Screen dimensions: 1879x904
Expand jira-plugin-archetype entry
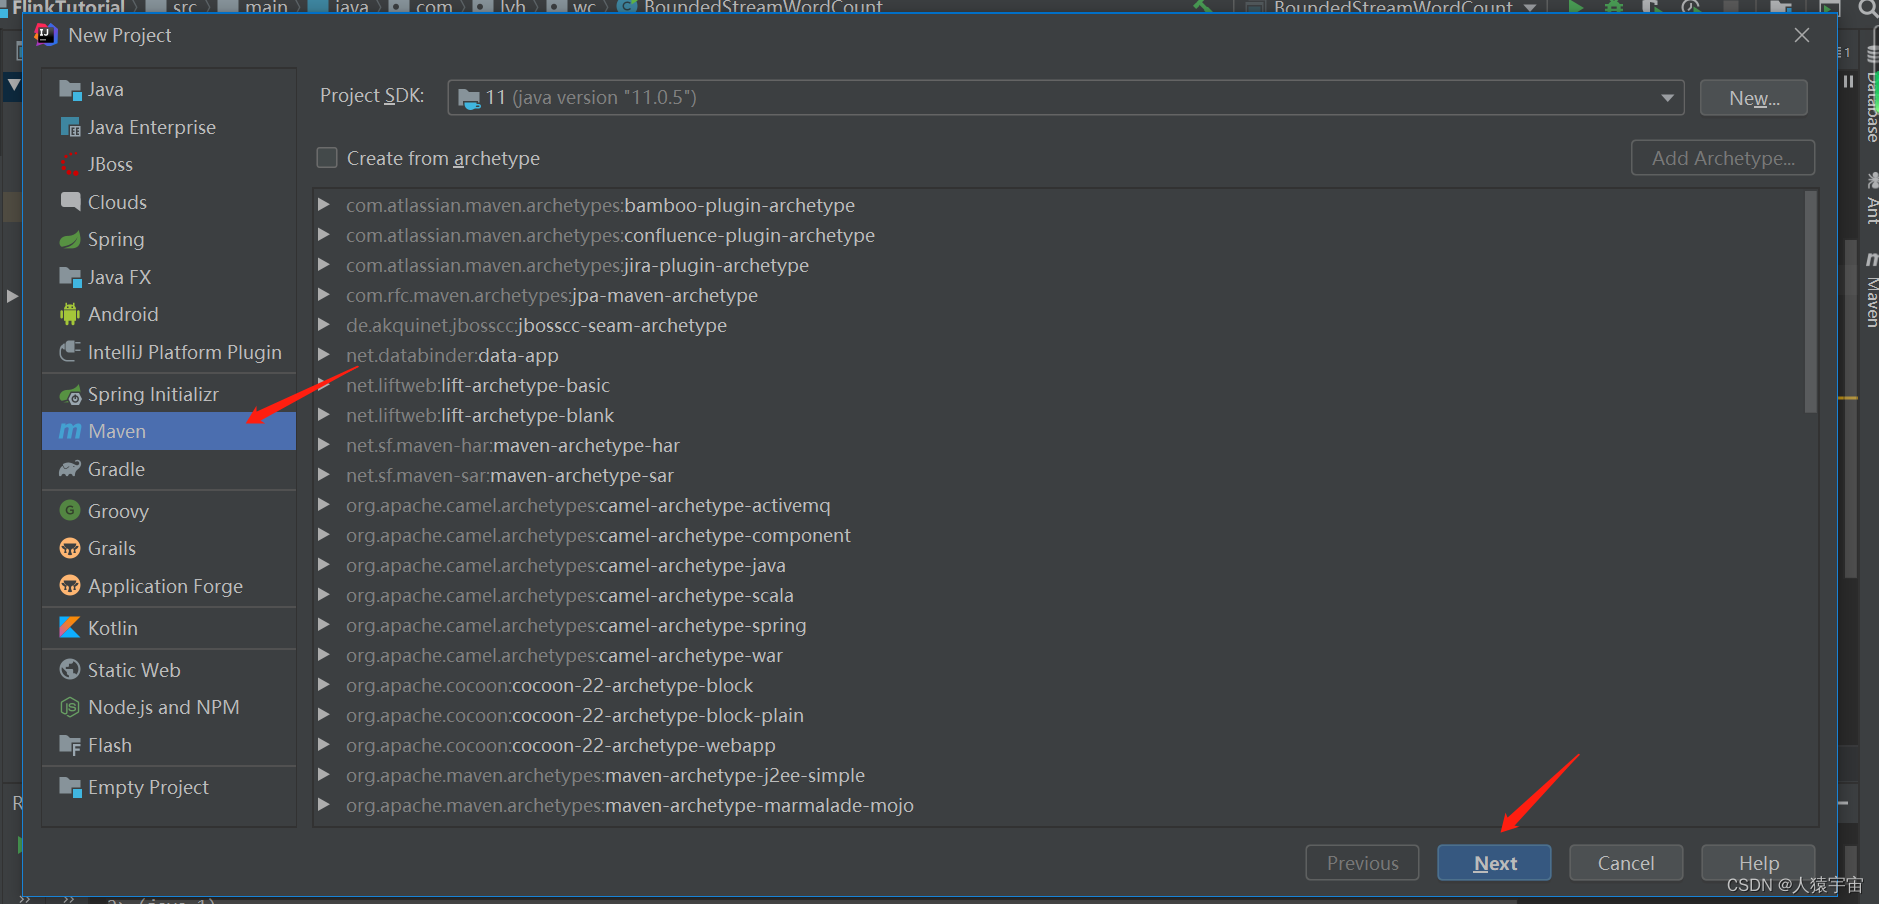pyautogui.click(x=324, y=264)
